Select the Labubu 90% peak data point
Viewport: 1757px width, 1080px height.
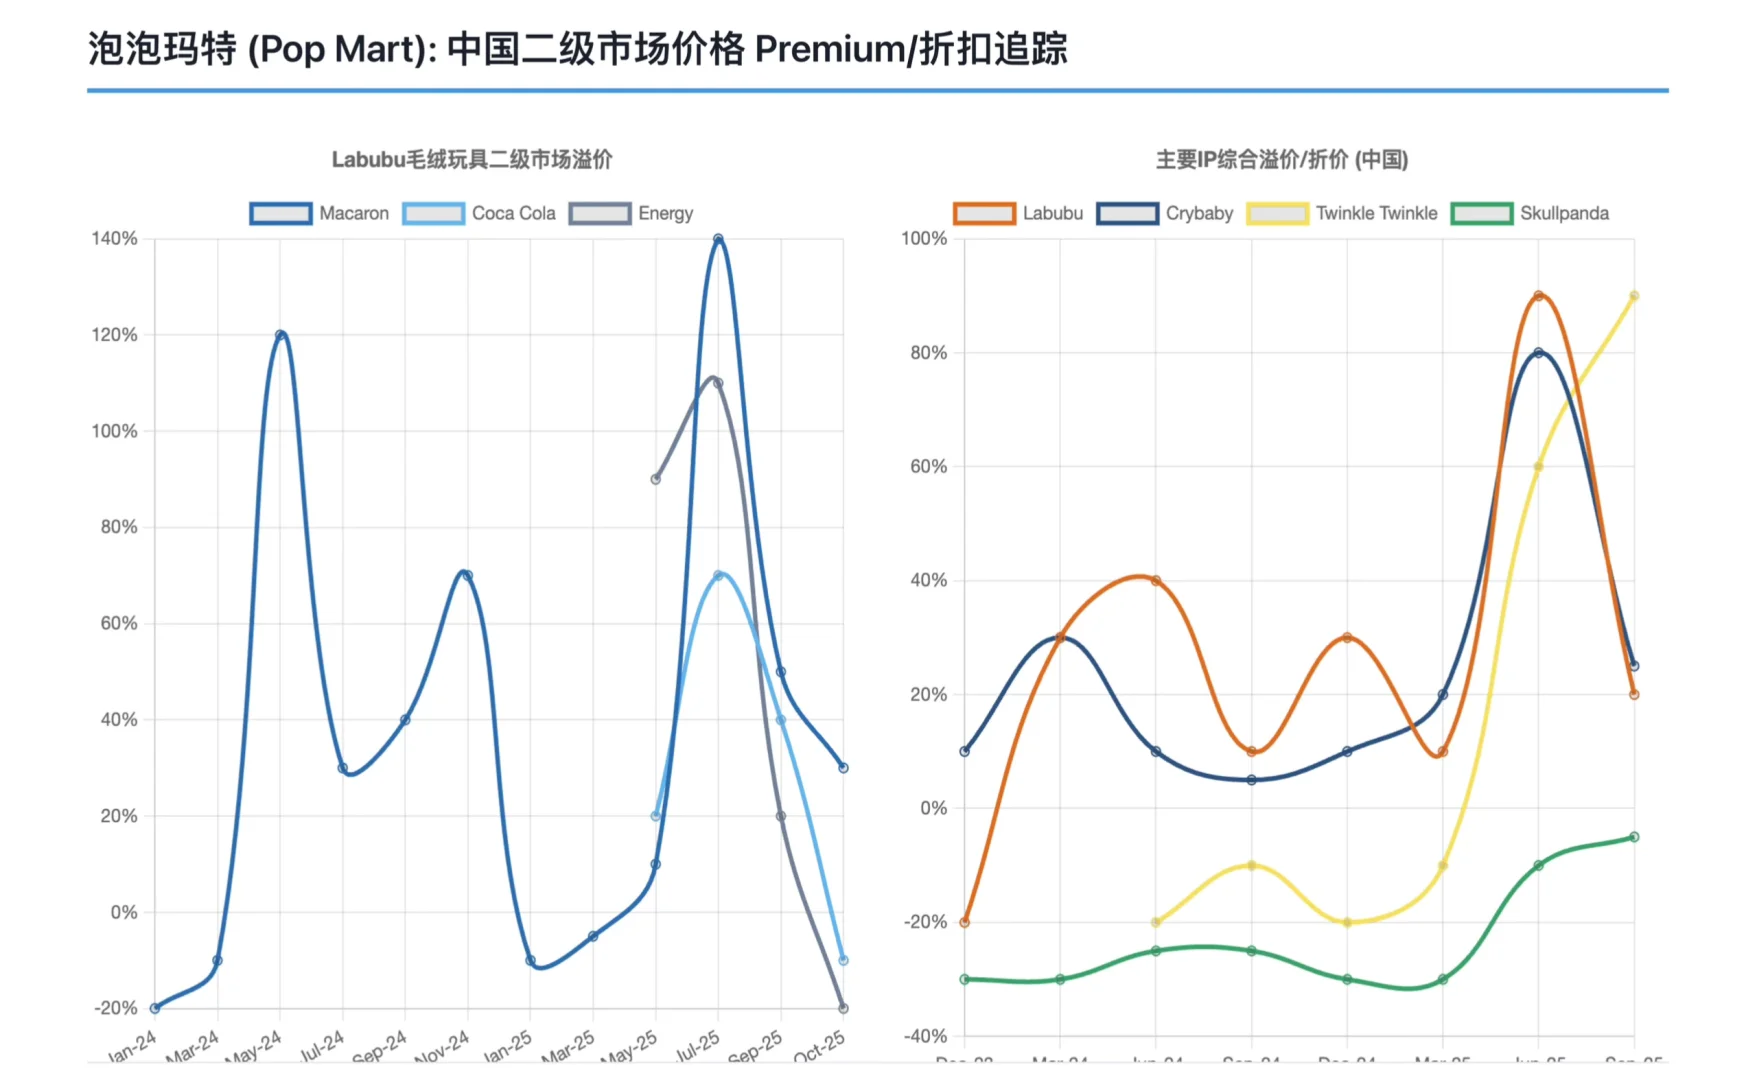[x=1538, y=295]
